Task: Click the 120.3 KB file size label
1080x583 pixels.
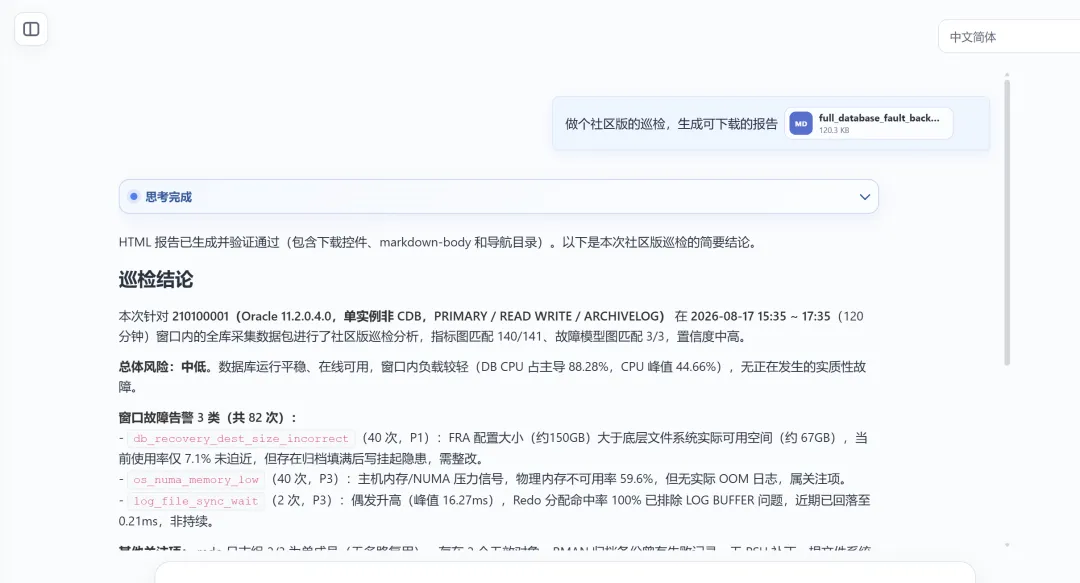Action: [x=833, y=130]
